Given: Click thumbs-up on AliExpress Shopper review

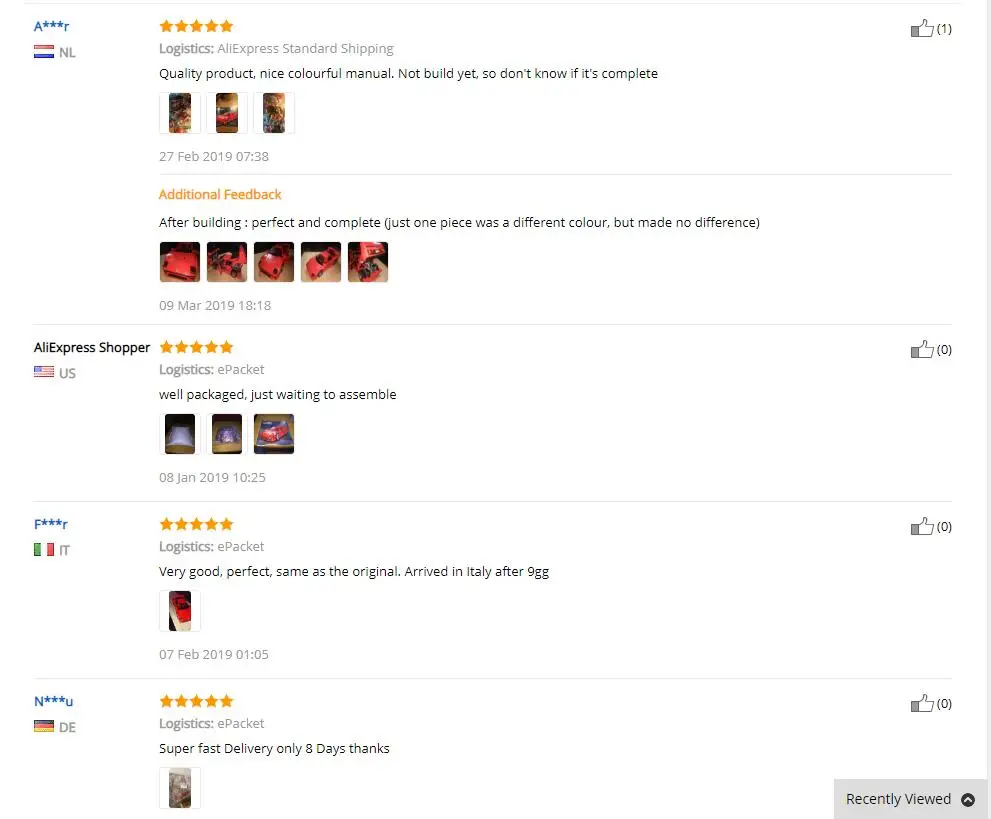Looking at the screenshot, I should [x=922, y=349].
